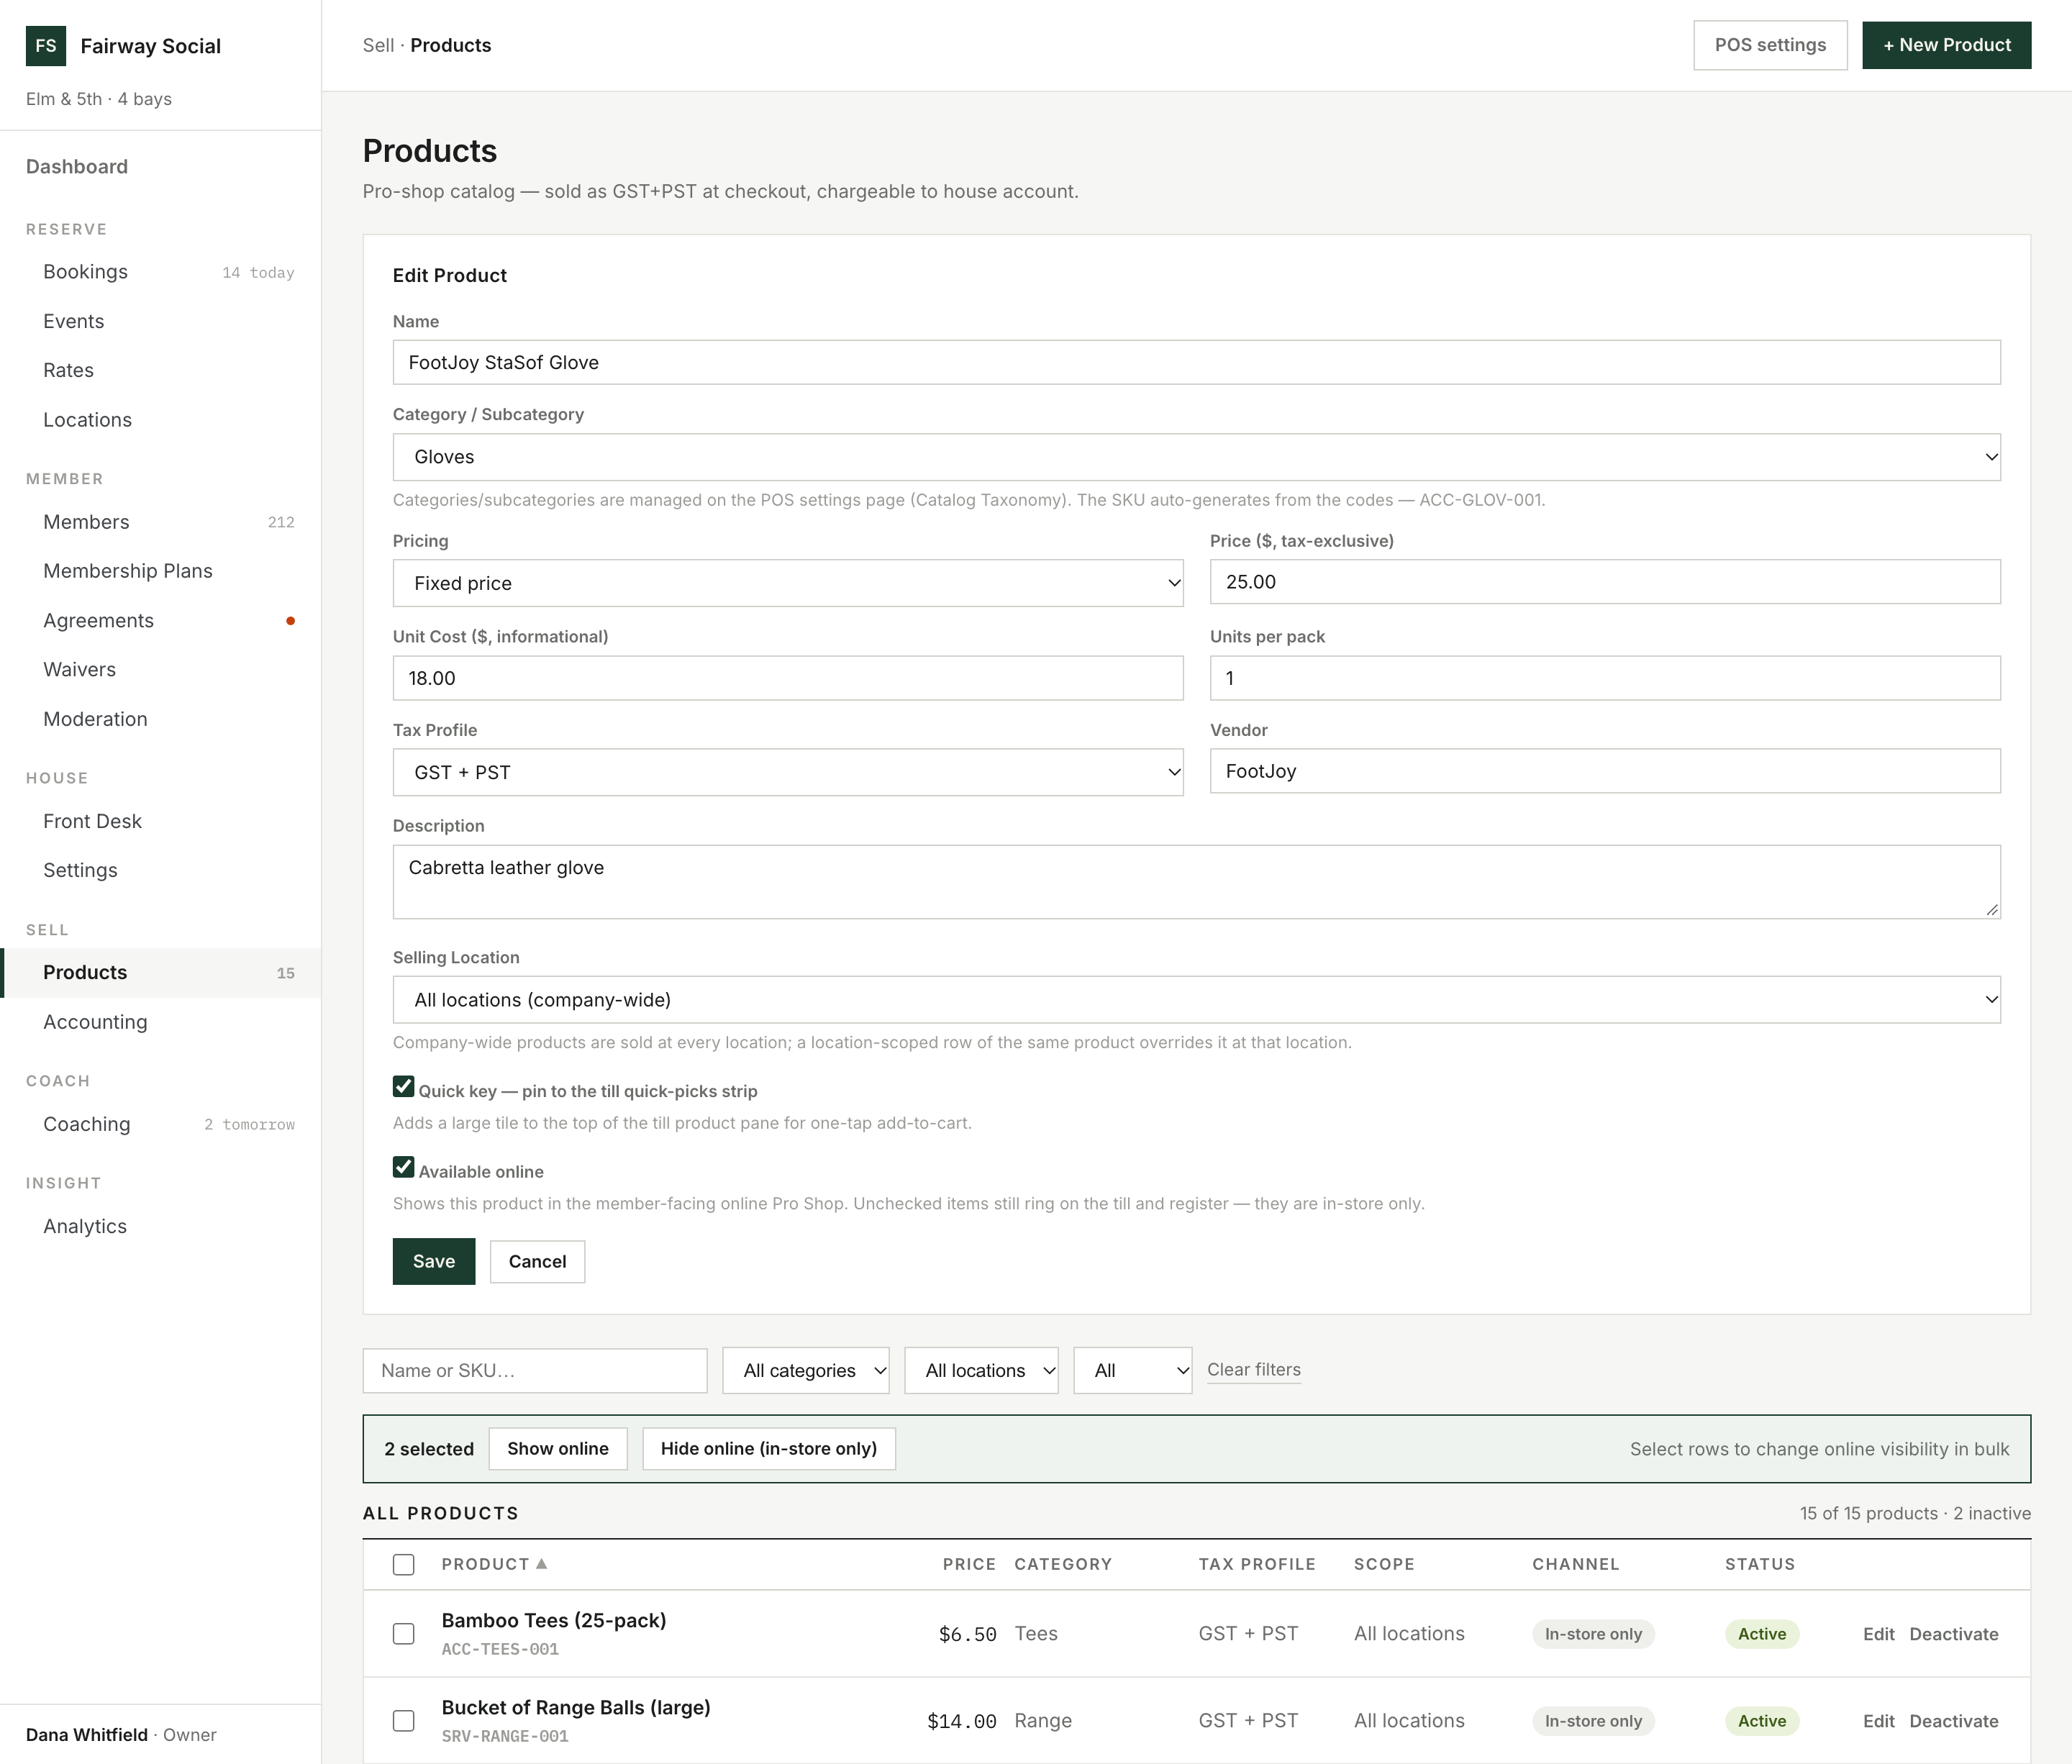Click the red dot next to Agreements
Viewport: 2072px width, 1764px height.
coord(291,621)
